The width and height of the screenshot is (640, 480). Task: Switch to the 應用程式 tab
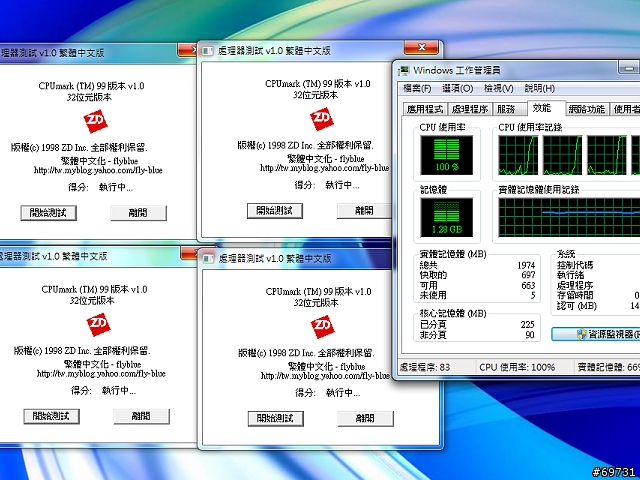pyautogui.click(x=425, y=109)
